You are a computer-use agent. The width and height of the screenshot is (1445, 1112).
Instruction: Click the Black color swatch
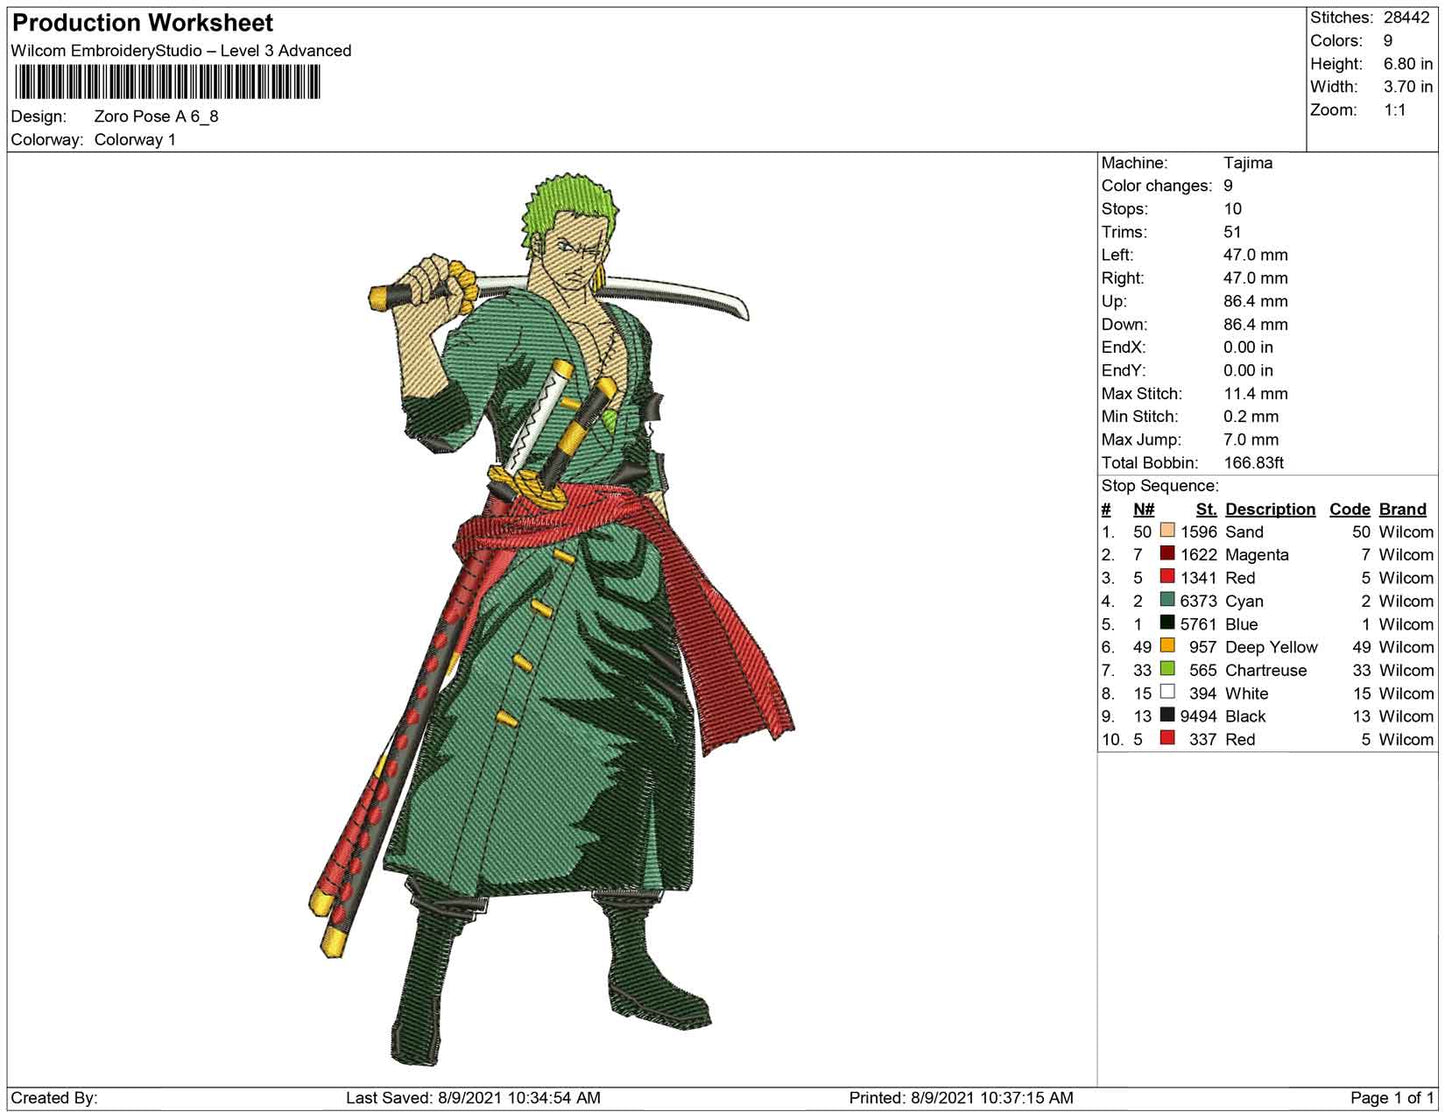(x=1167, y=715)
